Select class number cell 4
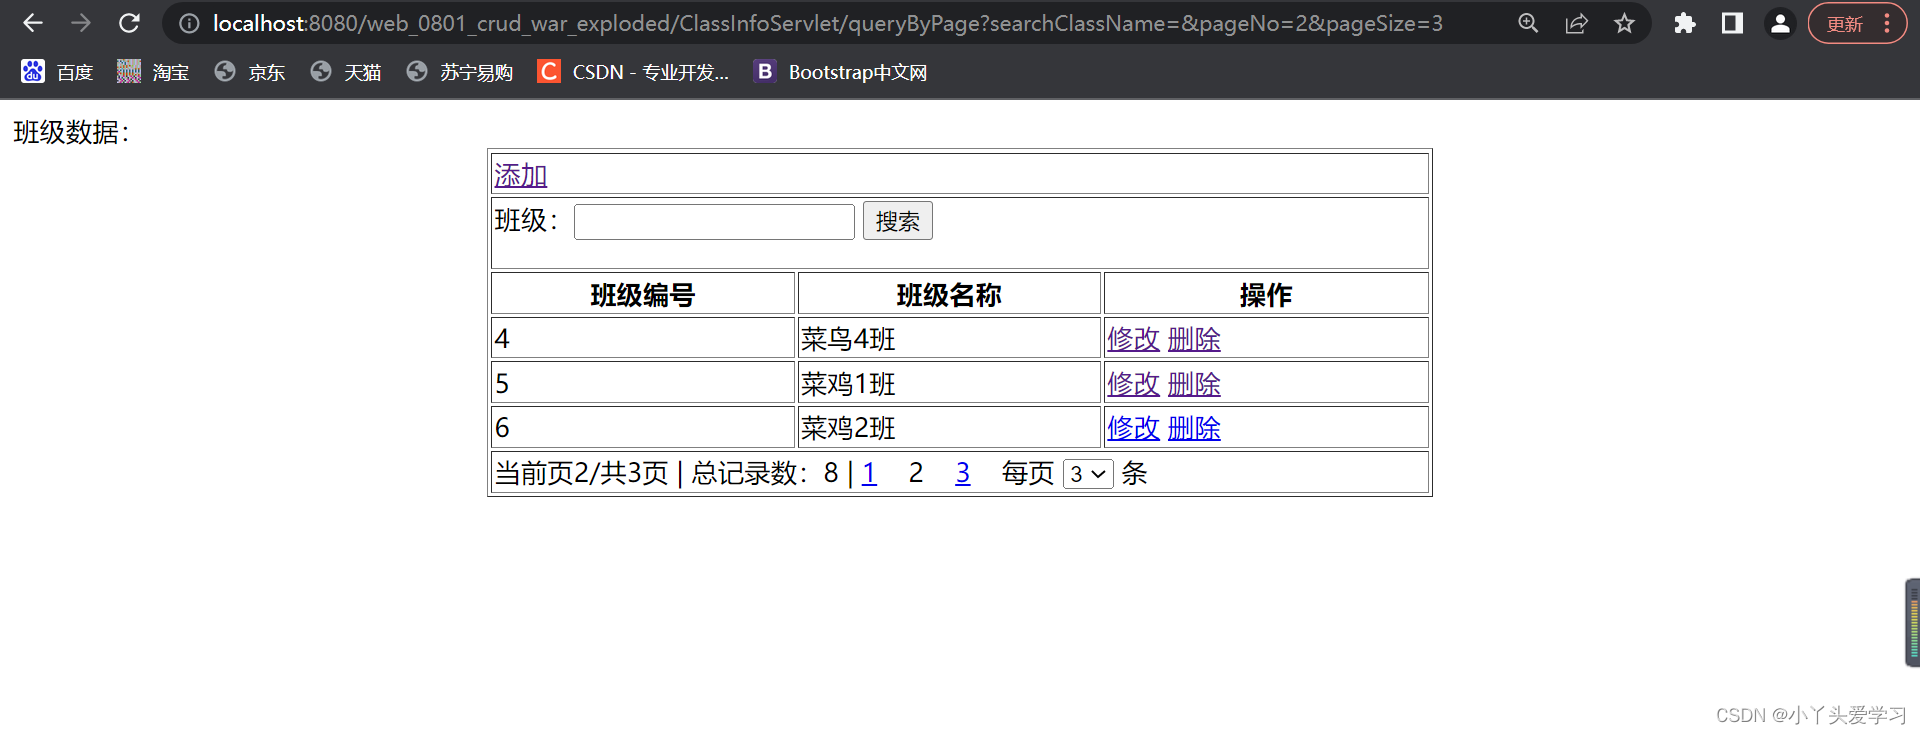The width and height of the screenshot is (1920, 734). pos(642,338)
